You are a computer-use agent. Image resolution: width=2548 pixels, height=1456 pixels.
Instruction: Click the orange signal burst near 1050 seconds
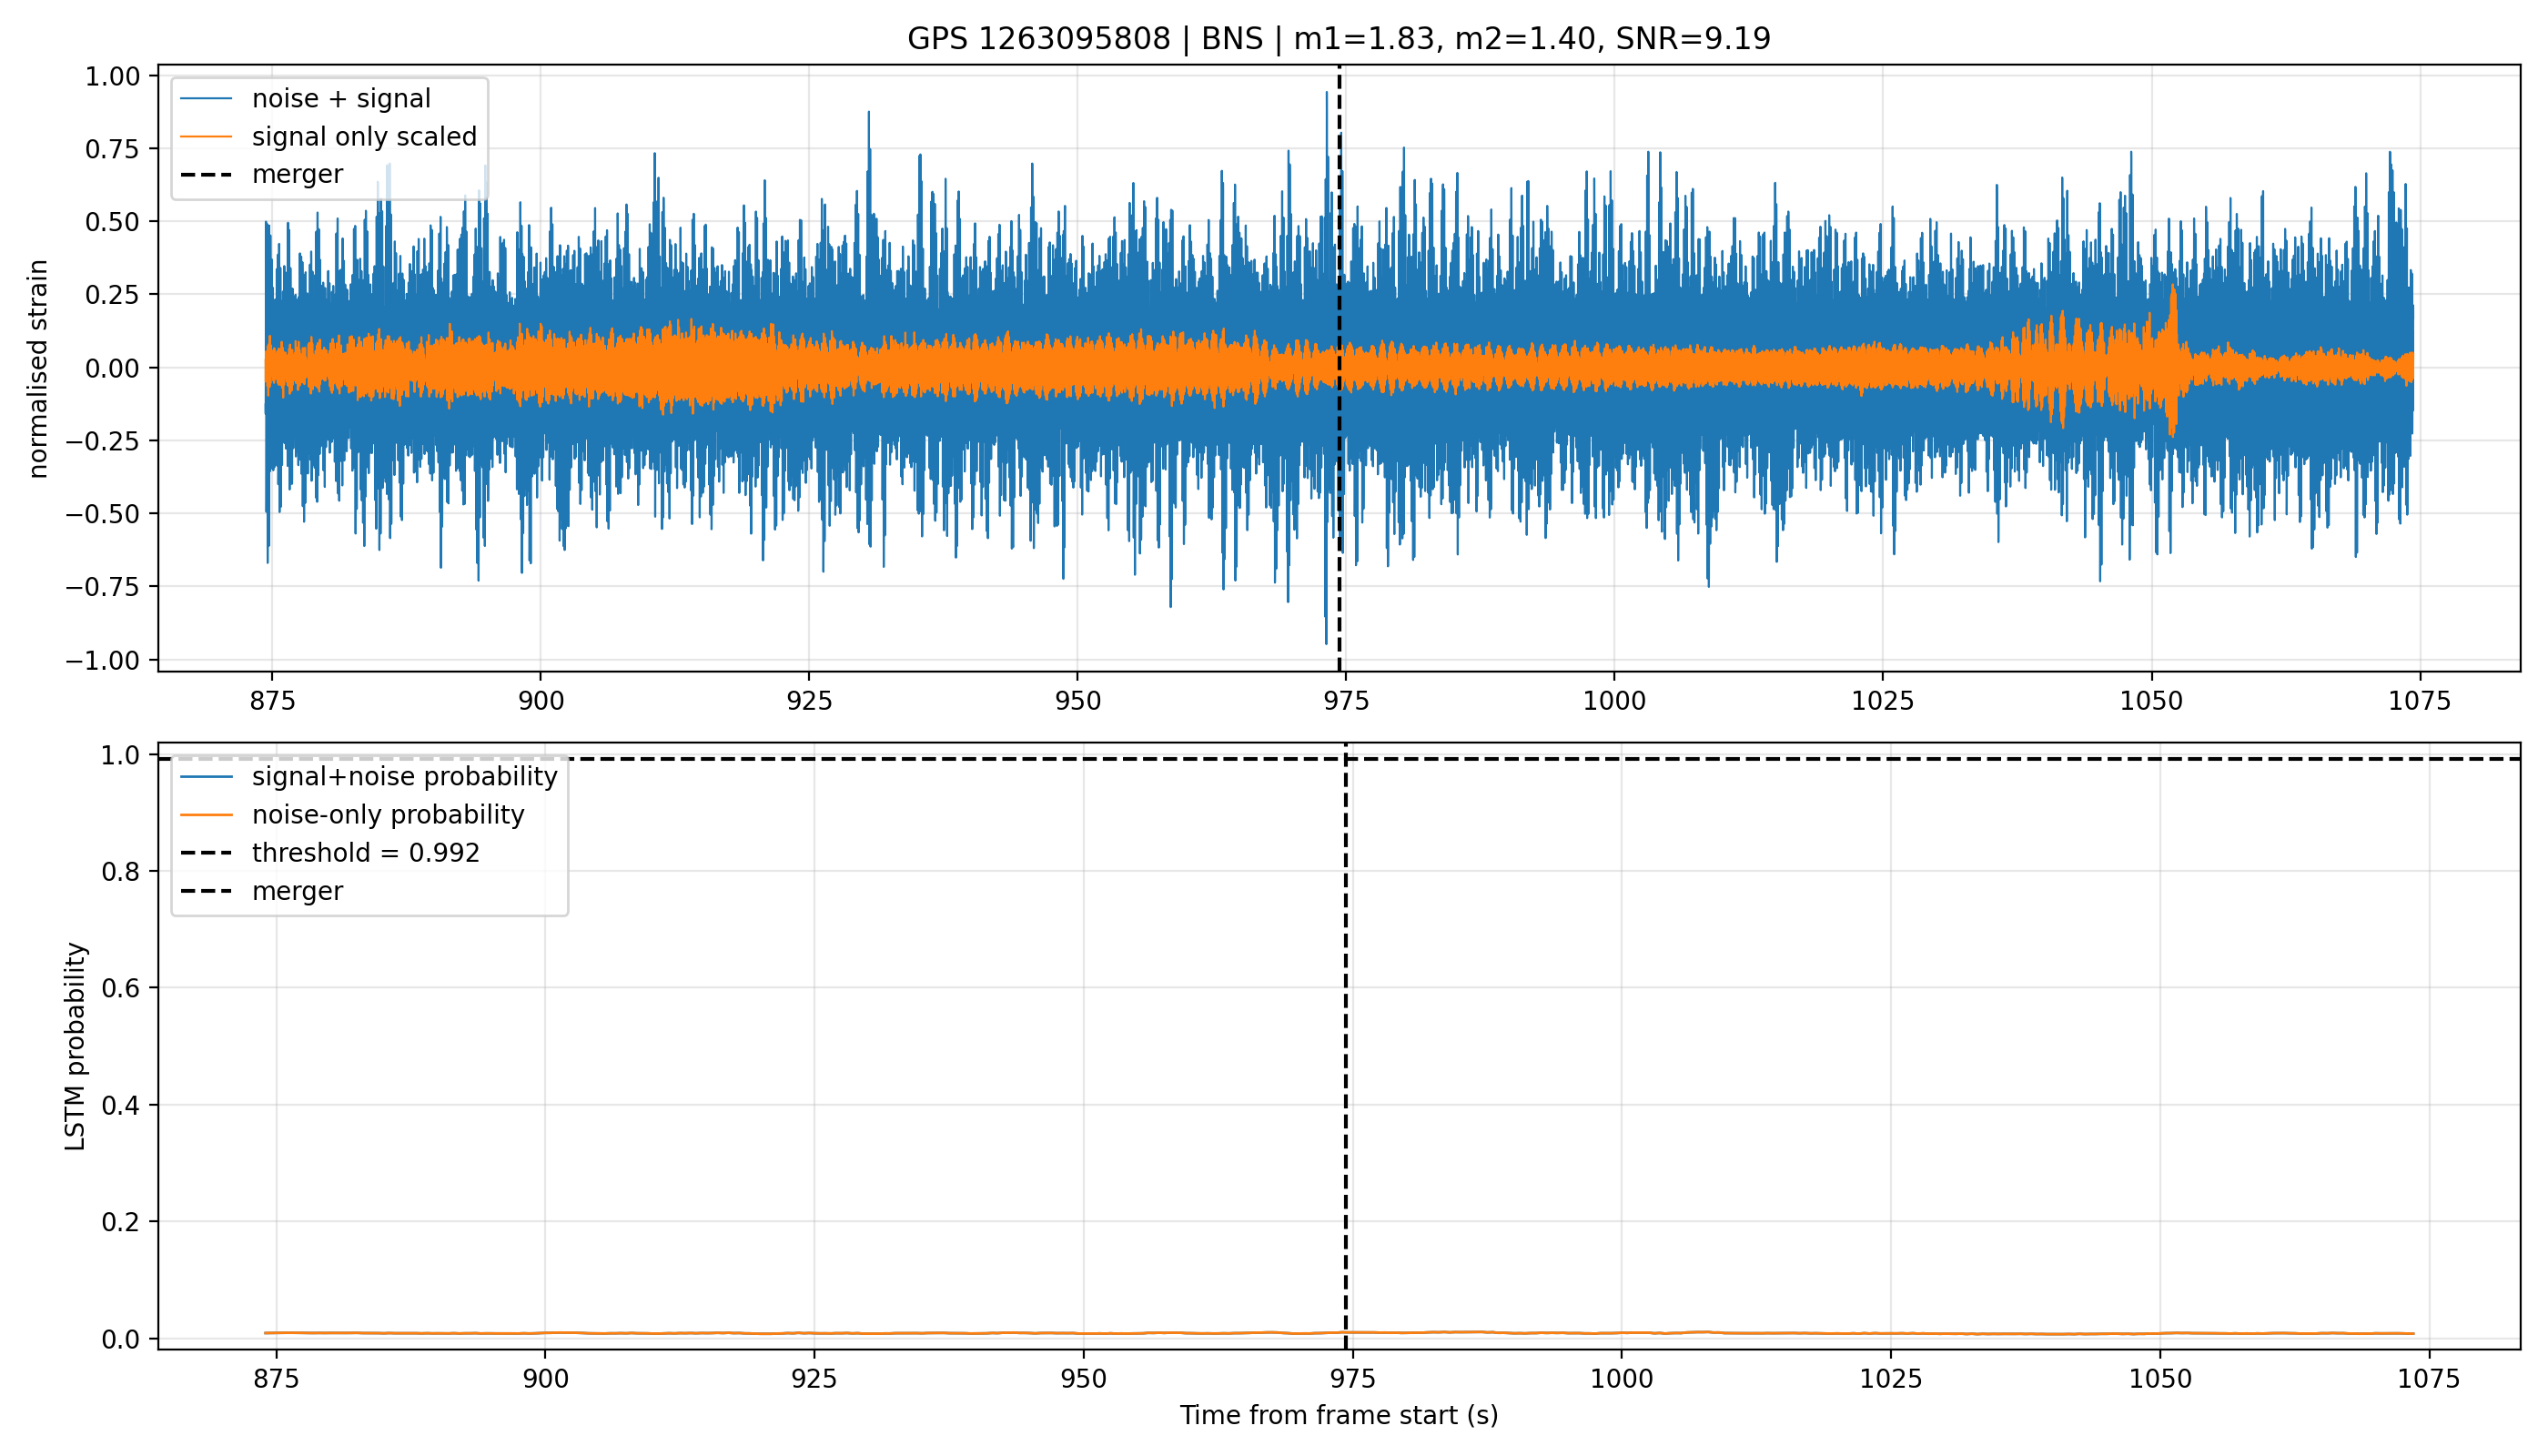point(2173,360)
